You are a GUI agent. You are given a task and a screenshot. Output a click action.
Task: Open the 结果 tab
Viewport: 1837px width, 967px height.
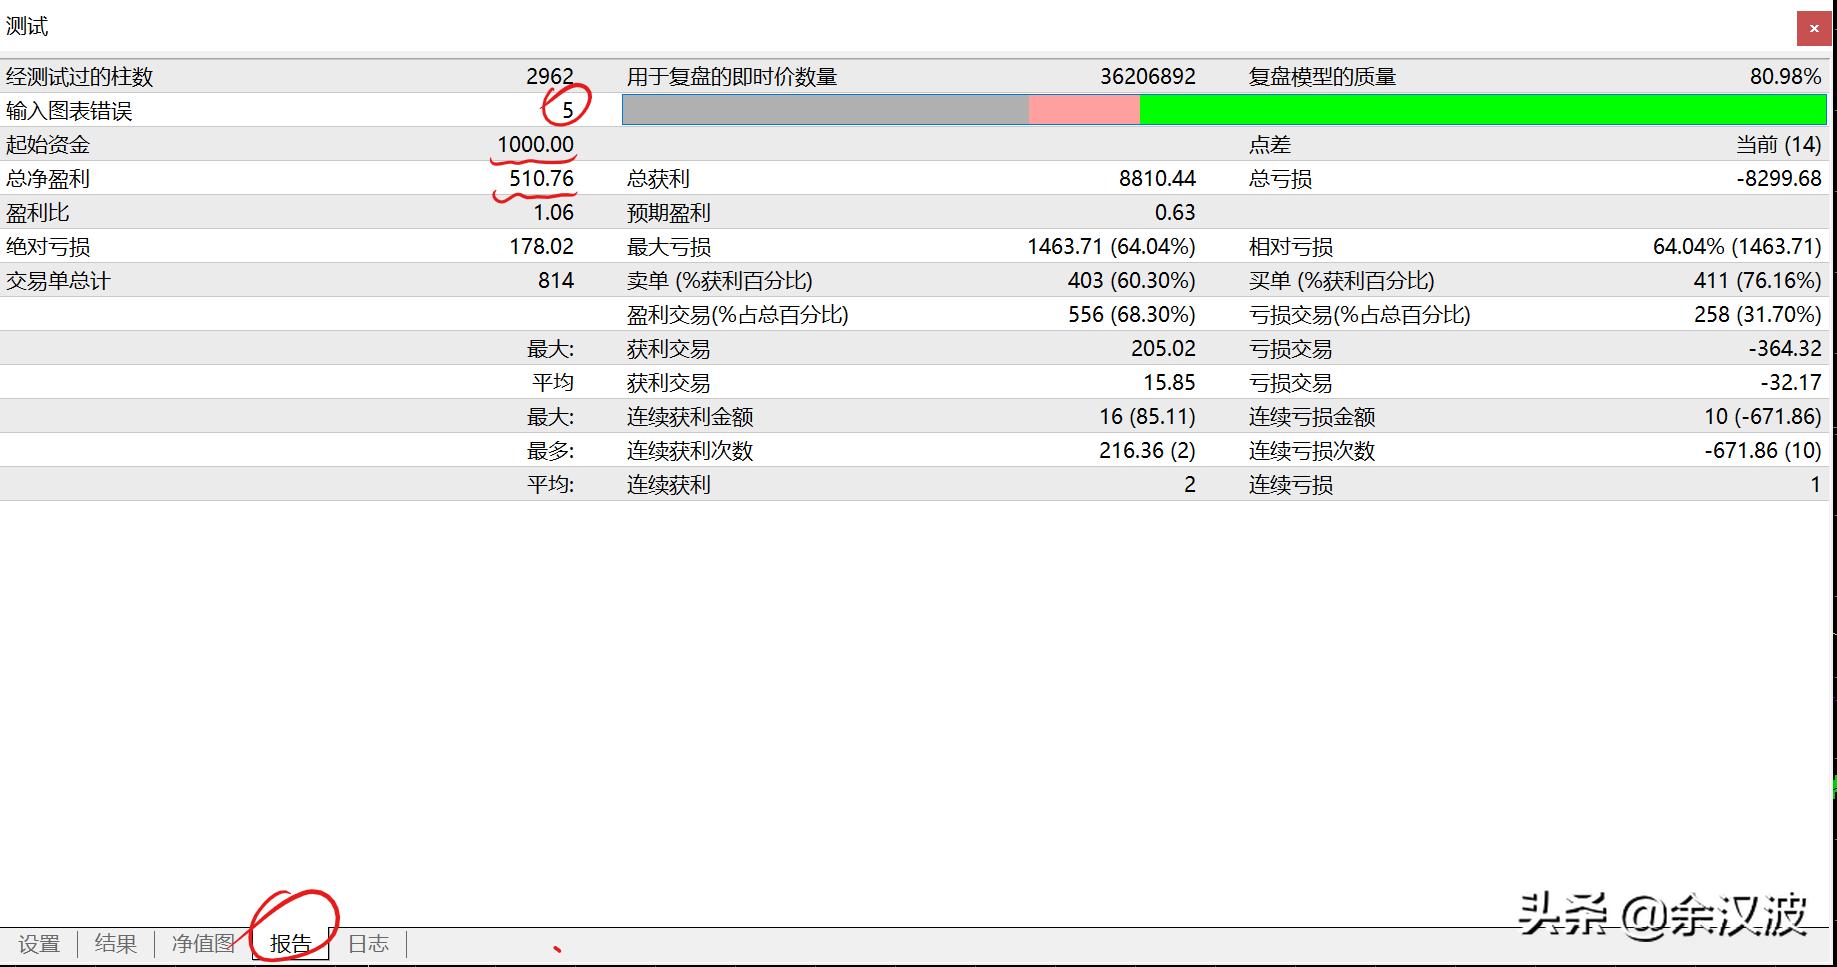[x=116, y=942]
